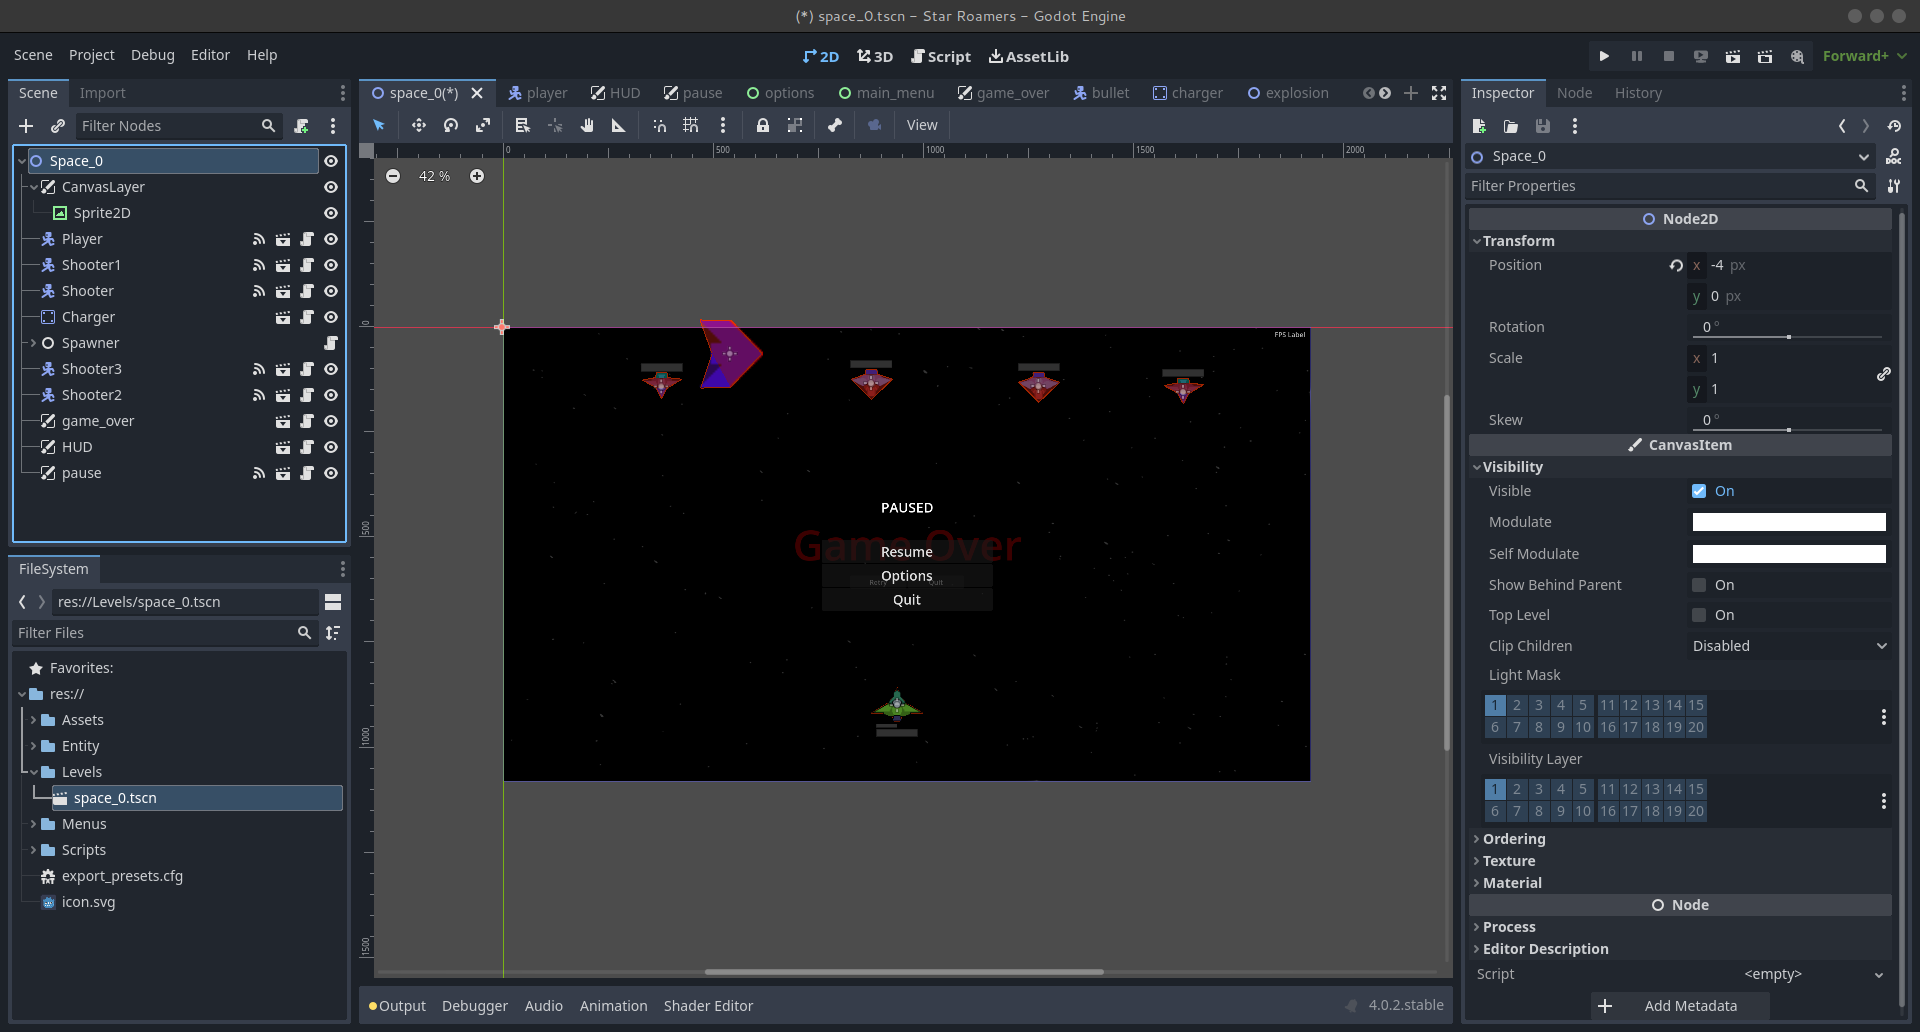1920x1032 pixels.
Task: Open the script attached to Player node
Action: (307, 239)
